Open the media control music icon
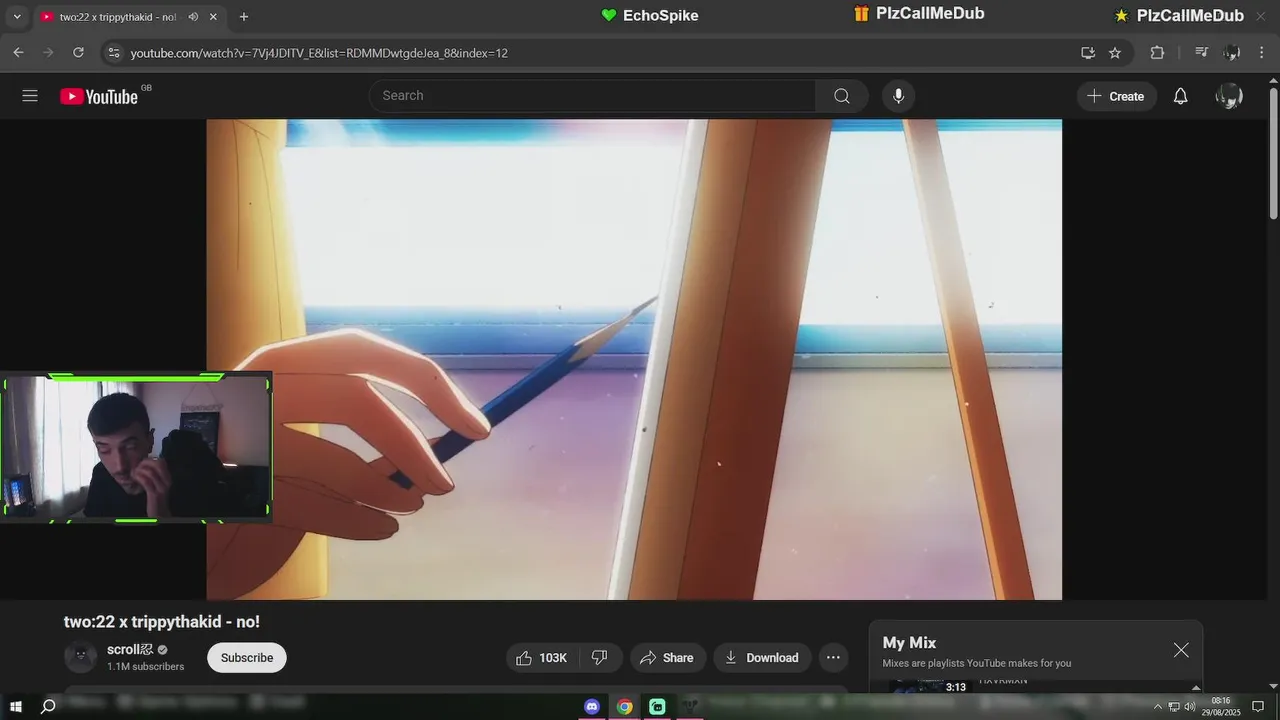Screen dimensions: 1280x720 1202,53
